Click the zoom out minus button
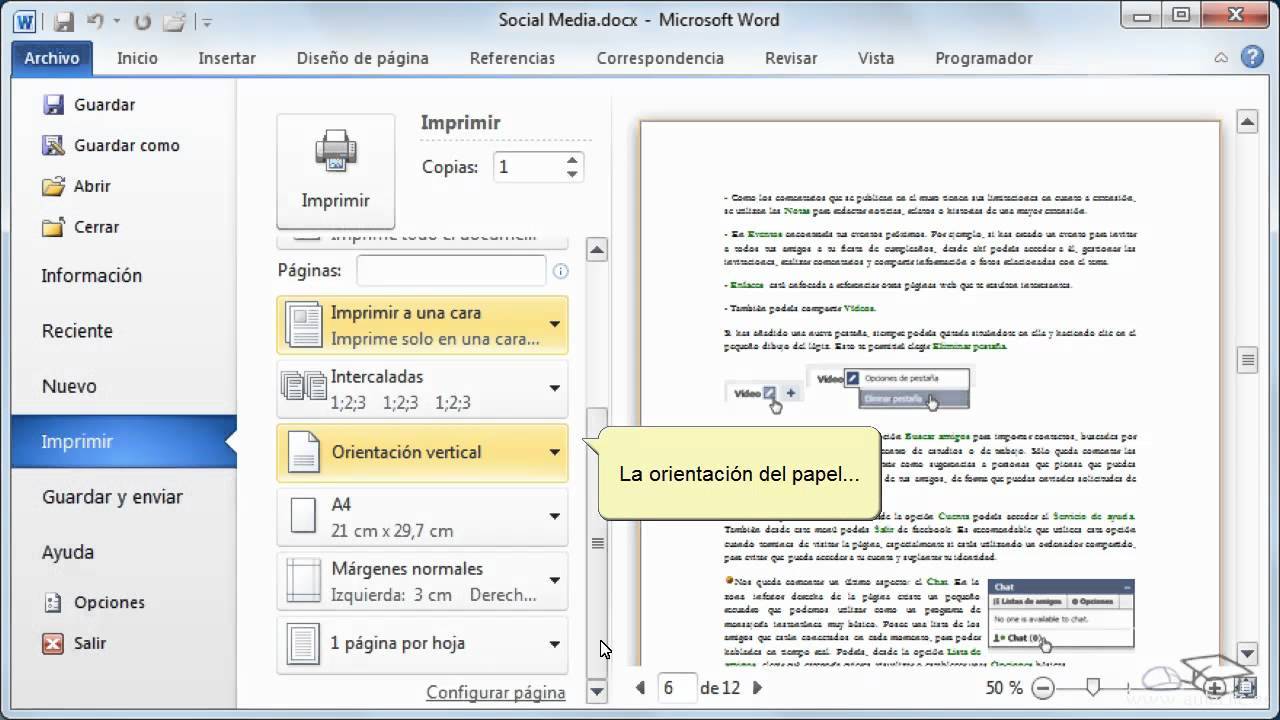1280x720 pixels. click(x=1043, y=688)
